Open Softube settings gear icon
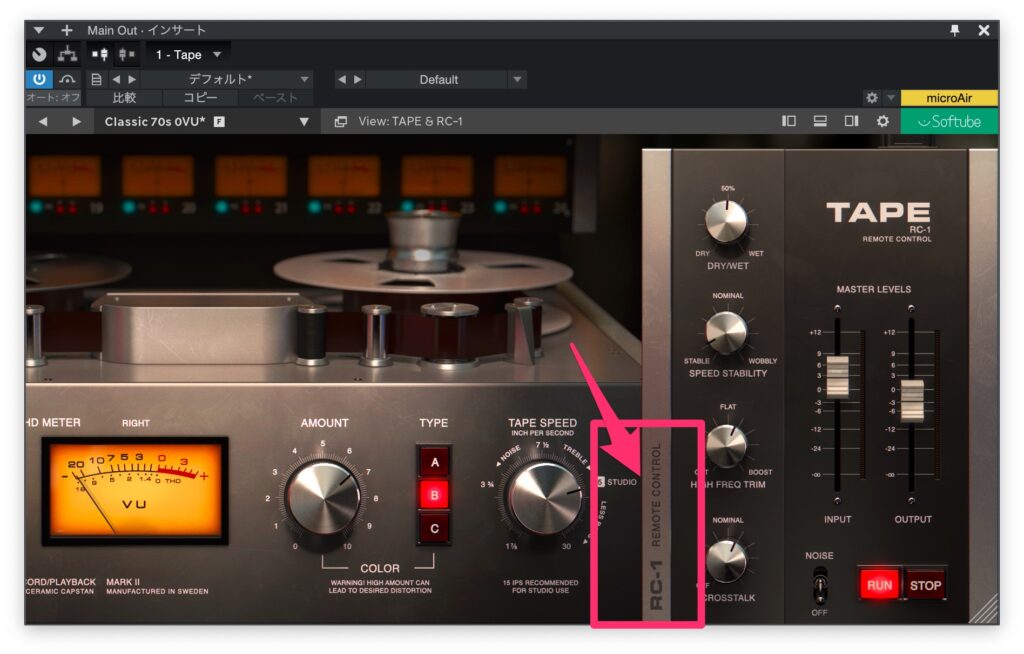The image size is (1024, 654). click(882, 121)
